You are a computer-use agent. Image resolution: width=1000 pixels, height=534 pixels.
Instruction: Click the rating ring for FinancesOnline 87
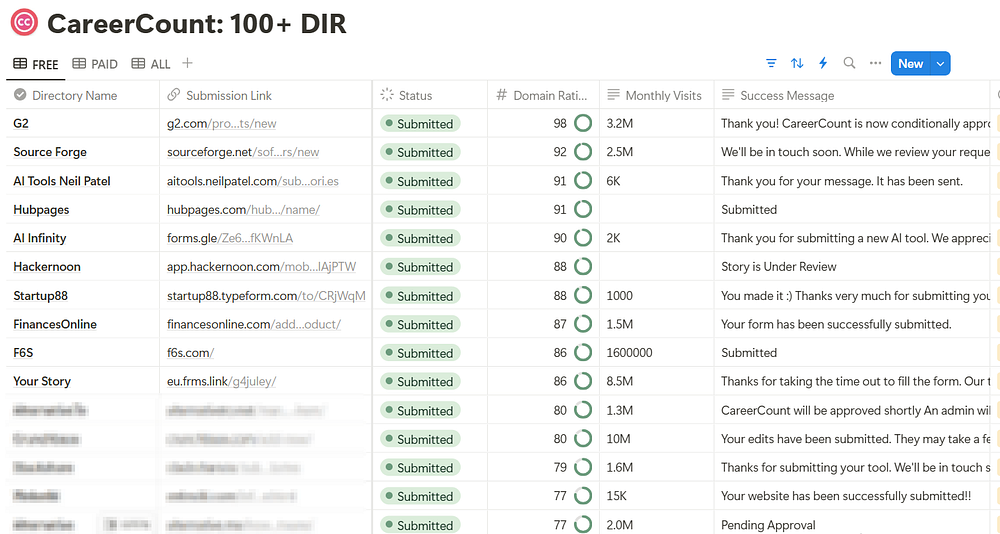coord(583,324)
